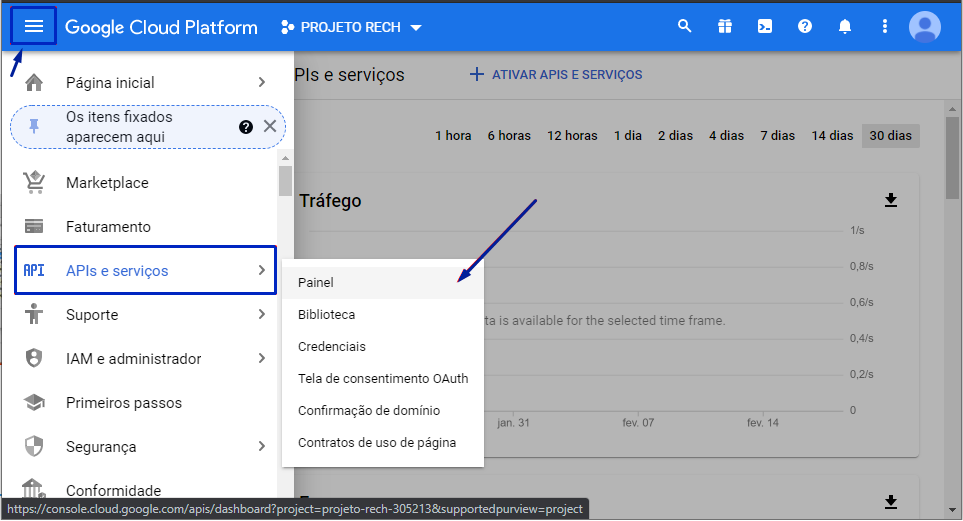Click ATIVAR APIS E SERVIÇOS button
The width and height of the screenshot is (963, 521).
[556, 75]
